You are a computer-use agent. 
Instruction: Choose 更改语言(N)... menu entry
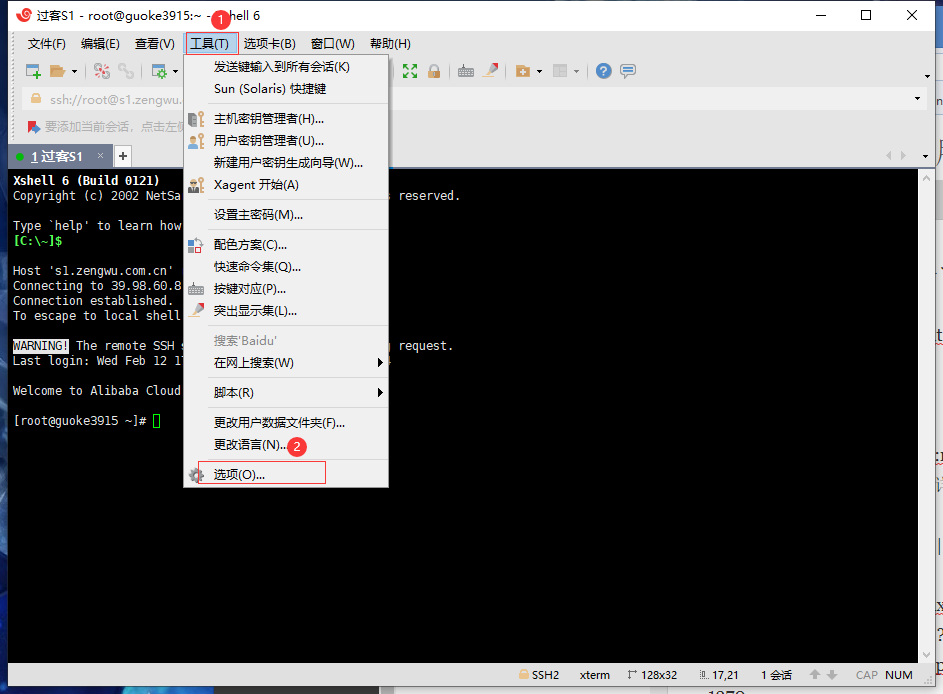pyautogui.click(x=249, y=444)
